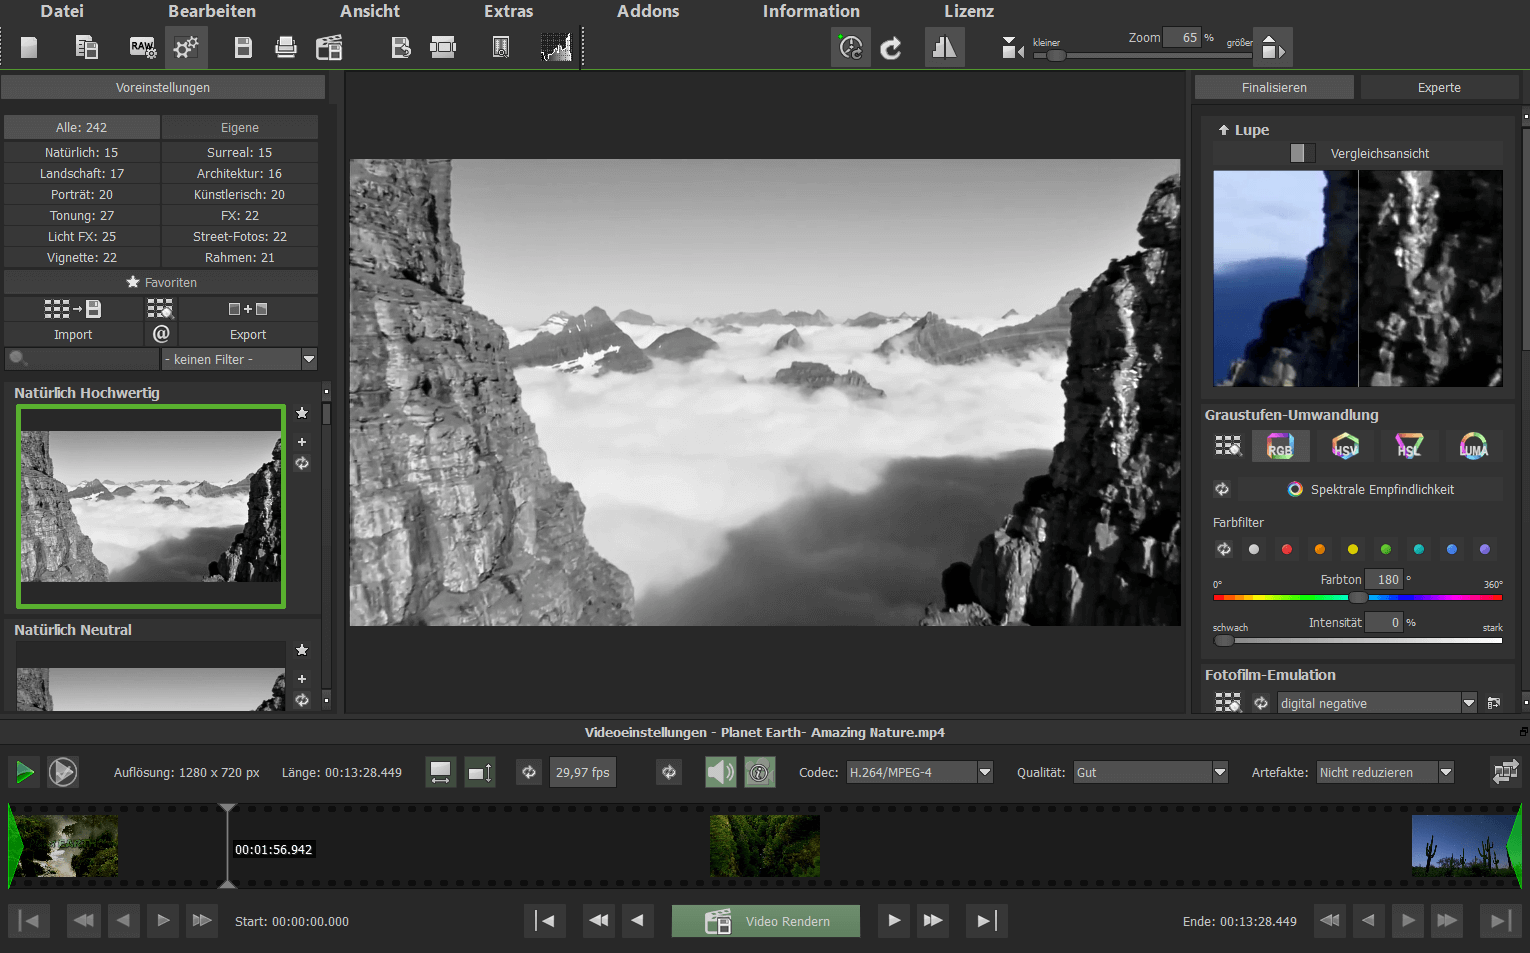Add Natürlich Hochwertig preset to favorites star
1530x953 pixels.
[x=302, y=413]
